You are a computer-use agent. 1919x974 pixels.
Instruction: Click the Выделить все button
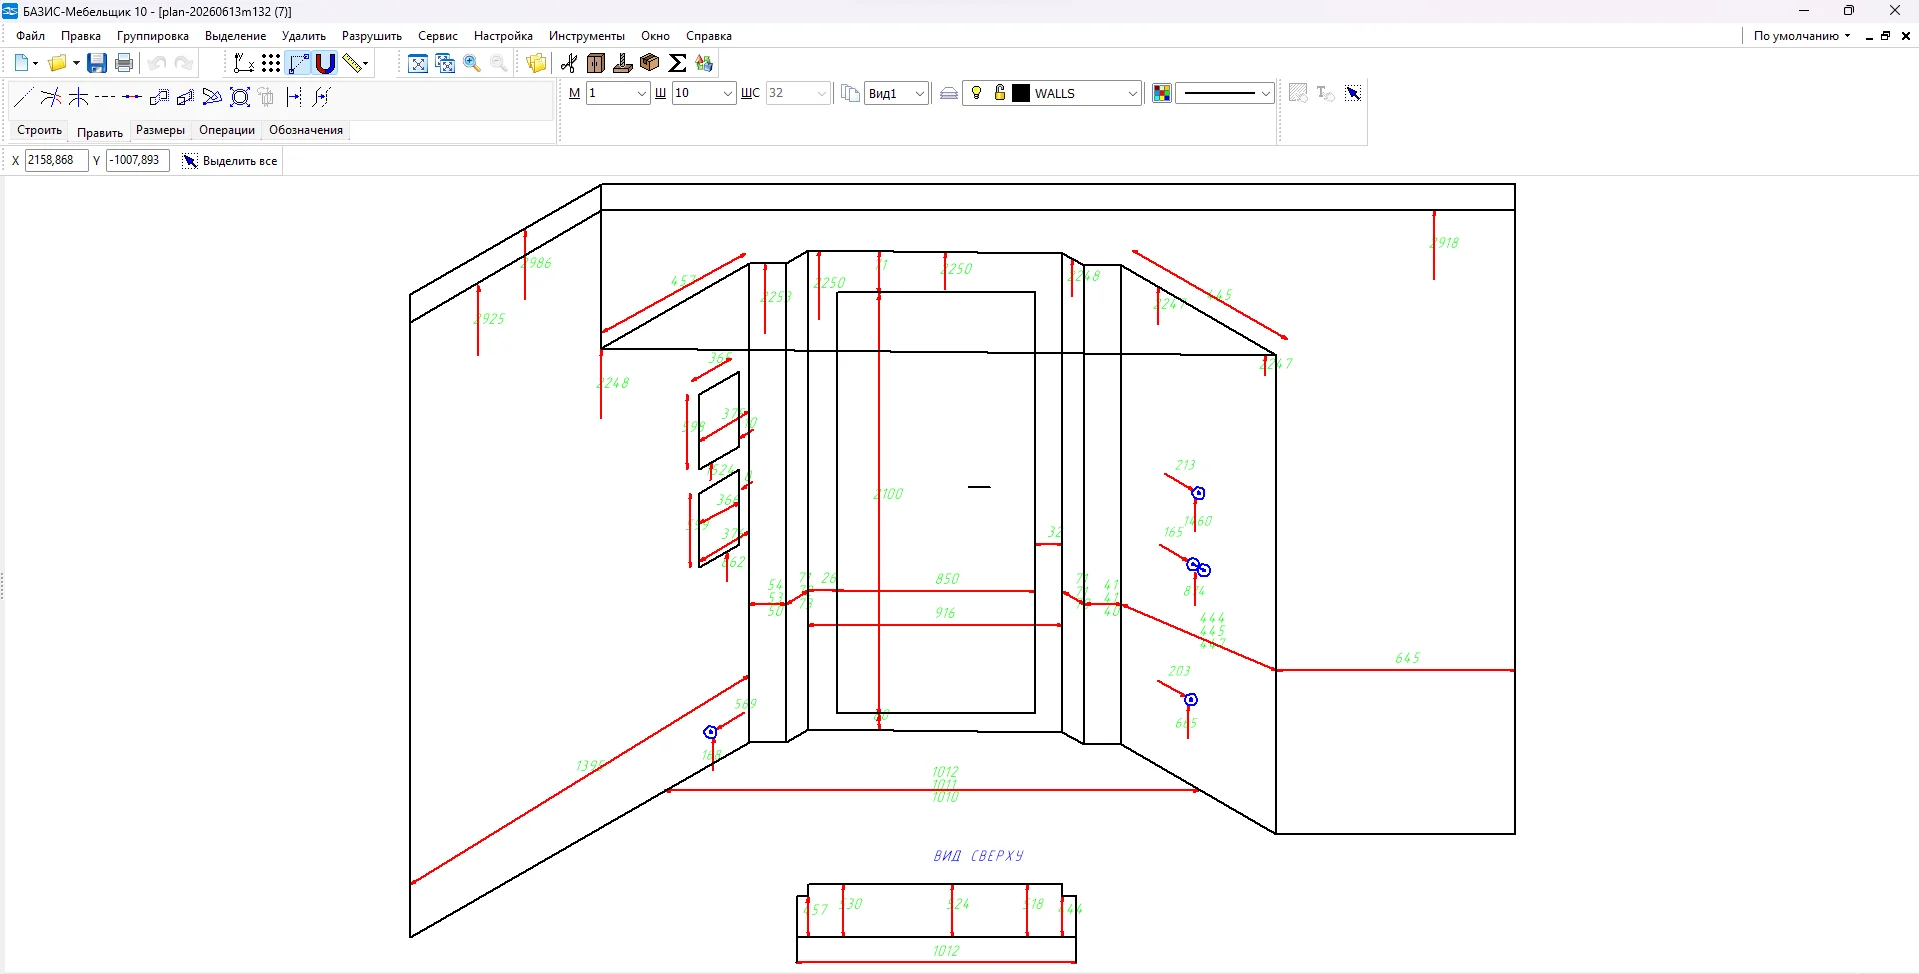coord(230,161)
